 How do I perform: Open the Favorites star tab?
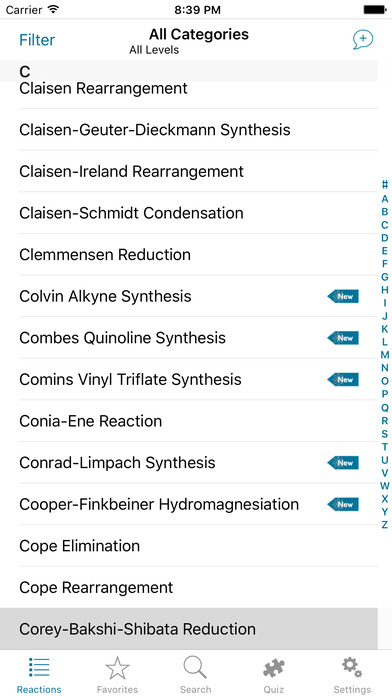(117, 675)
